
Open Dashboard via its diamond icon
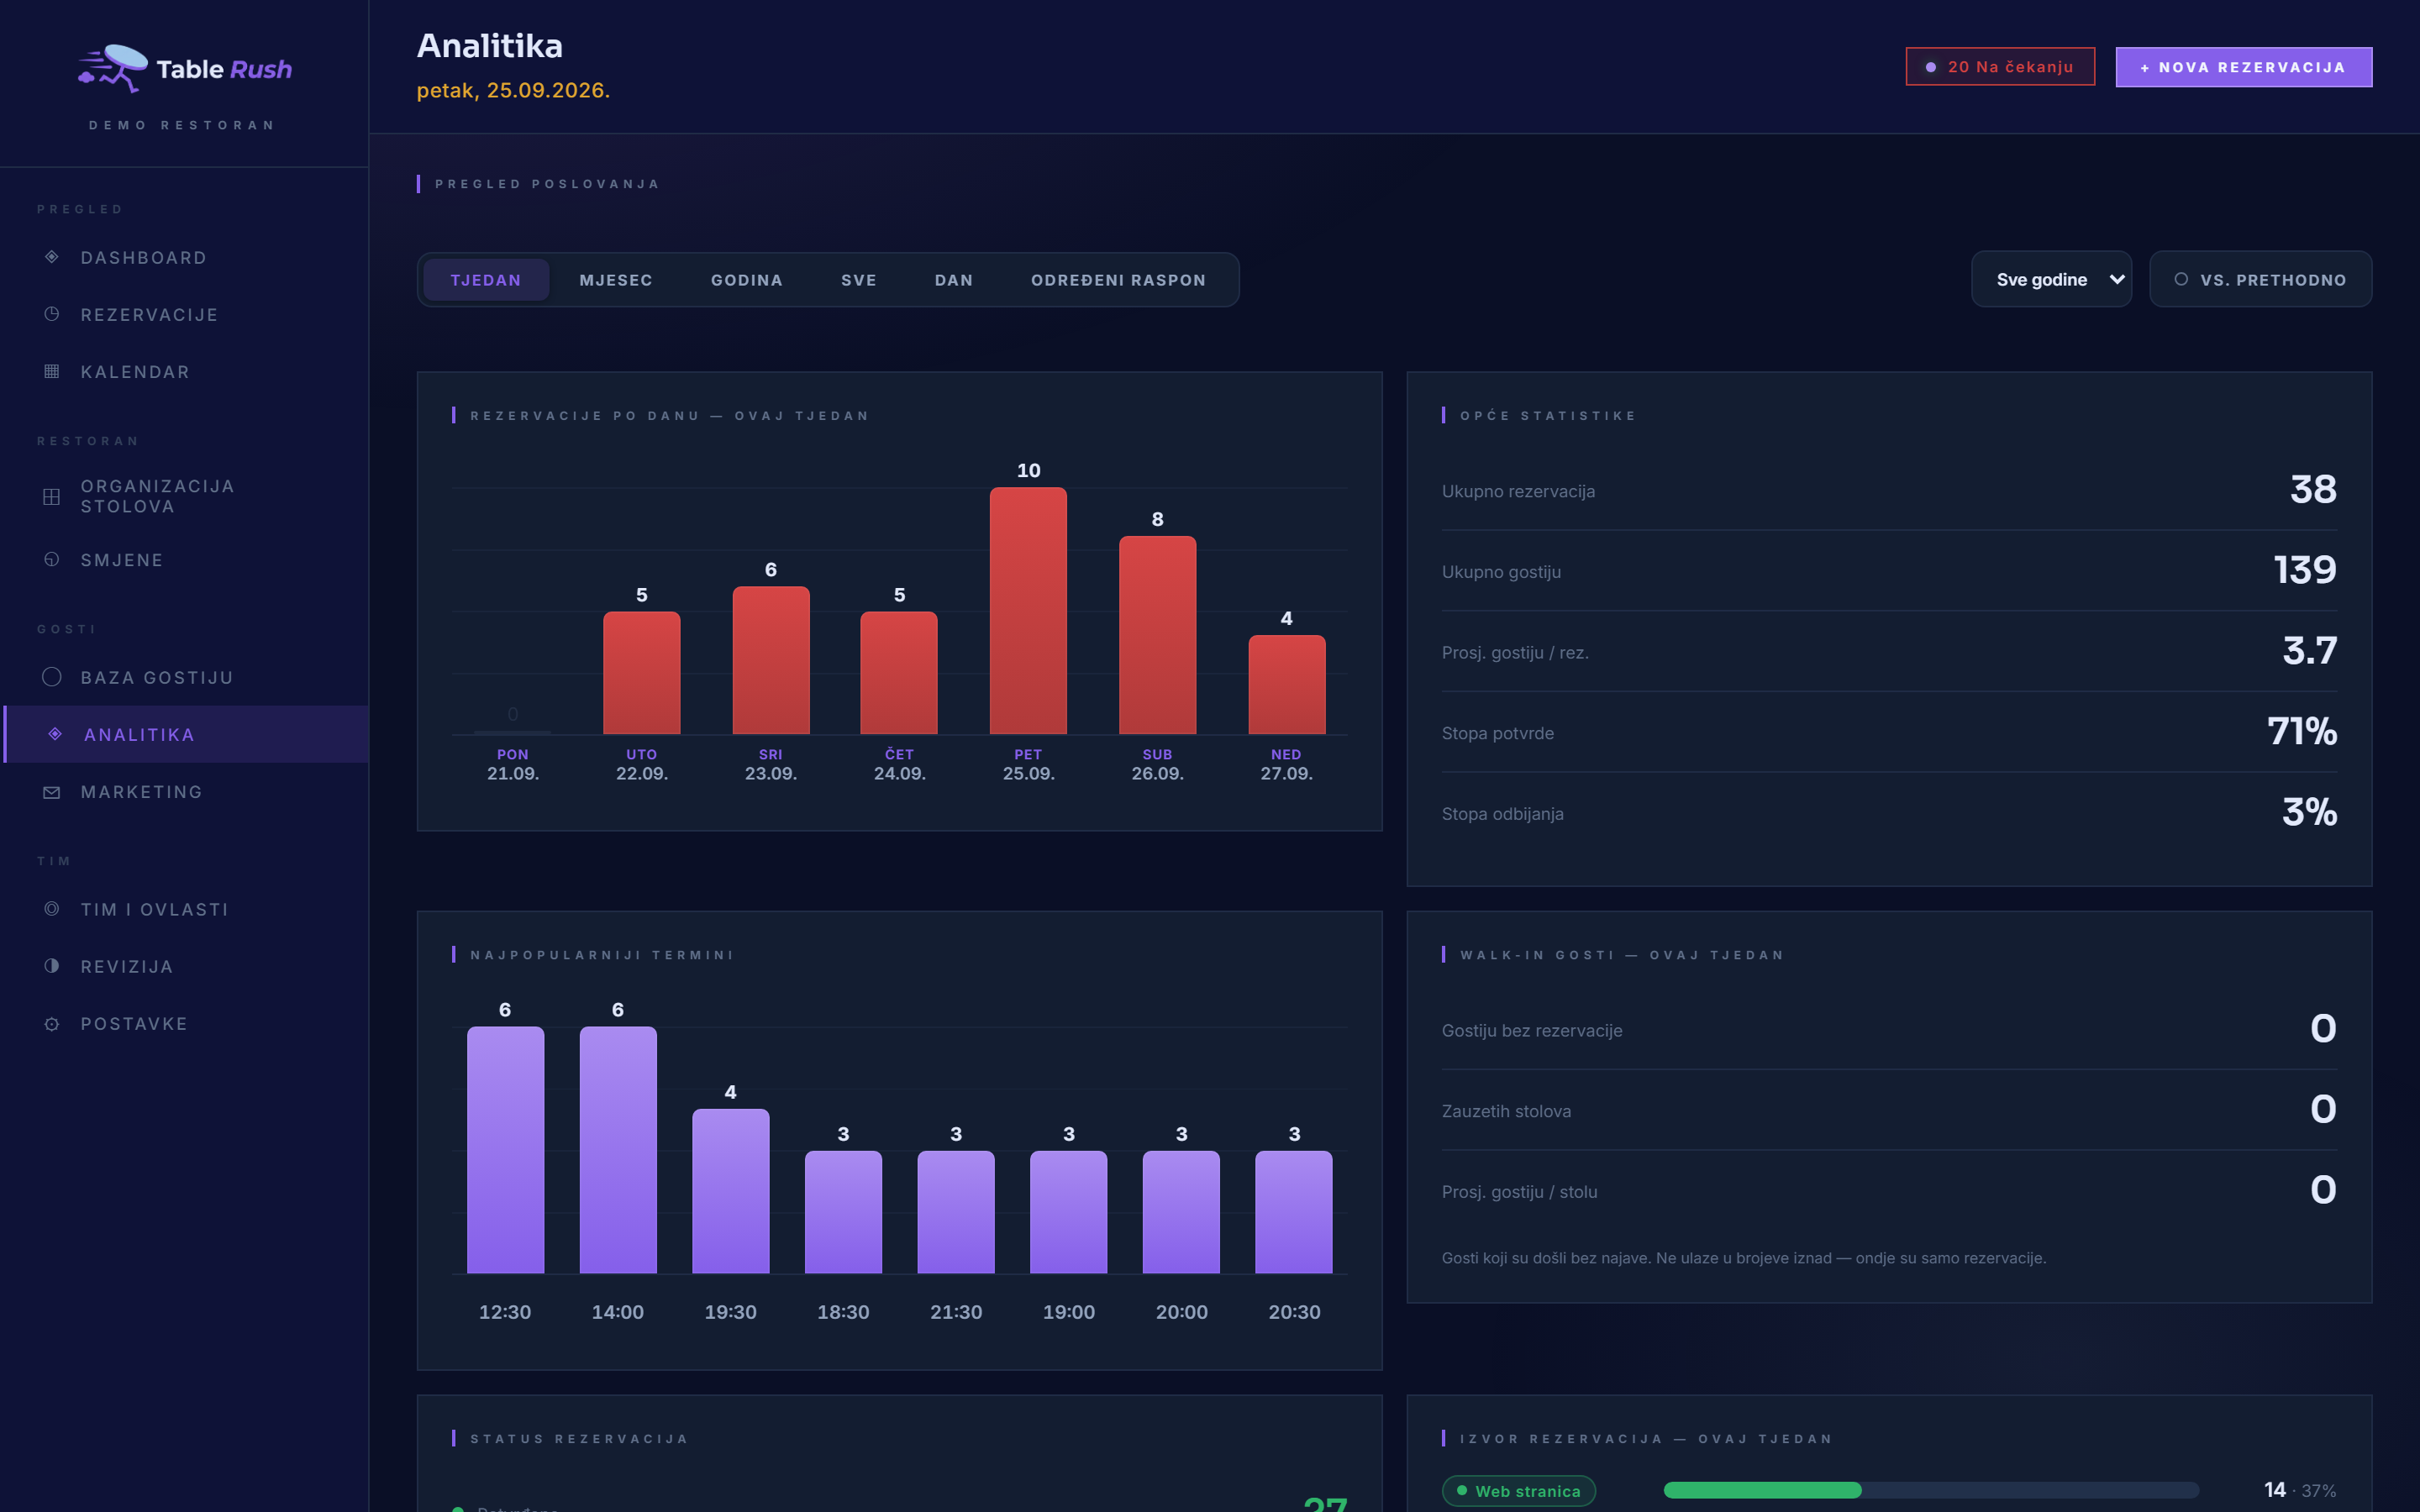52,257
